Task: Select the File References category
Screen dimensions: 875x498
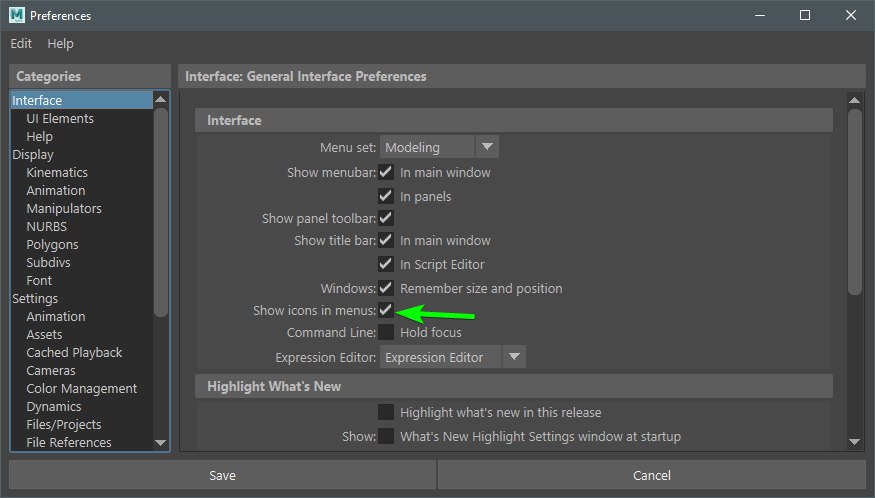Action: pyautogui.click(x=69, y=443)
